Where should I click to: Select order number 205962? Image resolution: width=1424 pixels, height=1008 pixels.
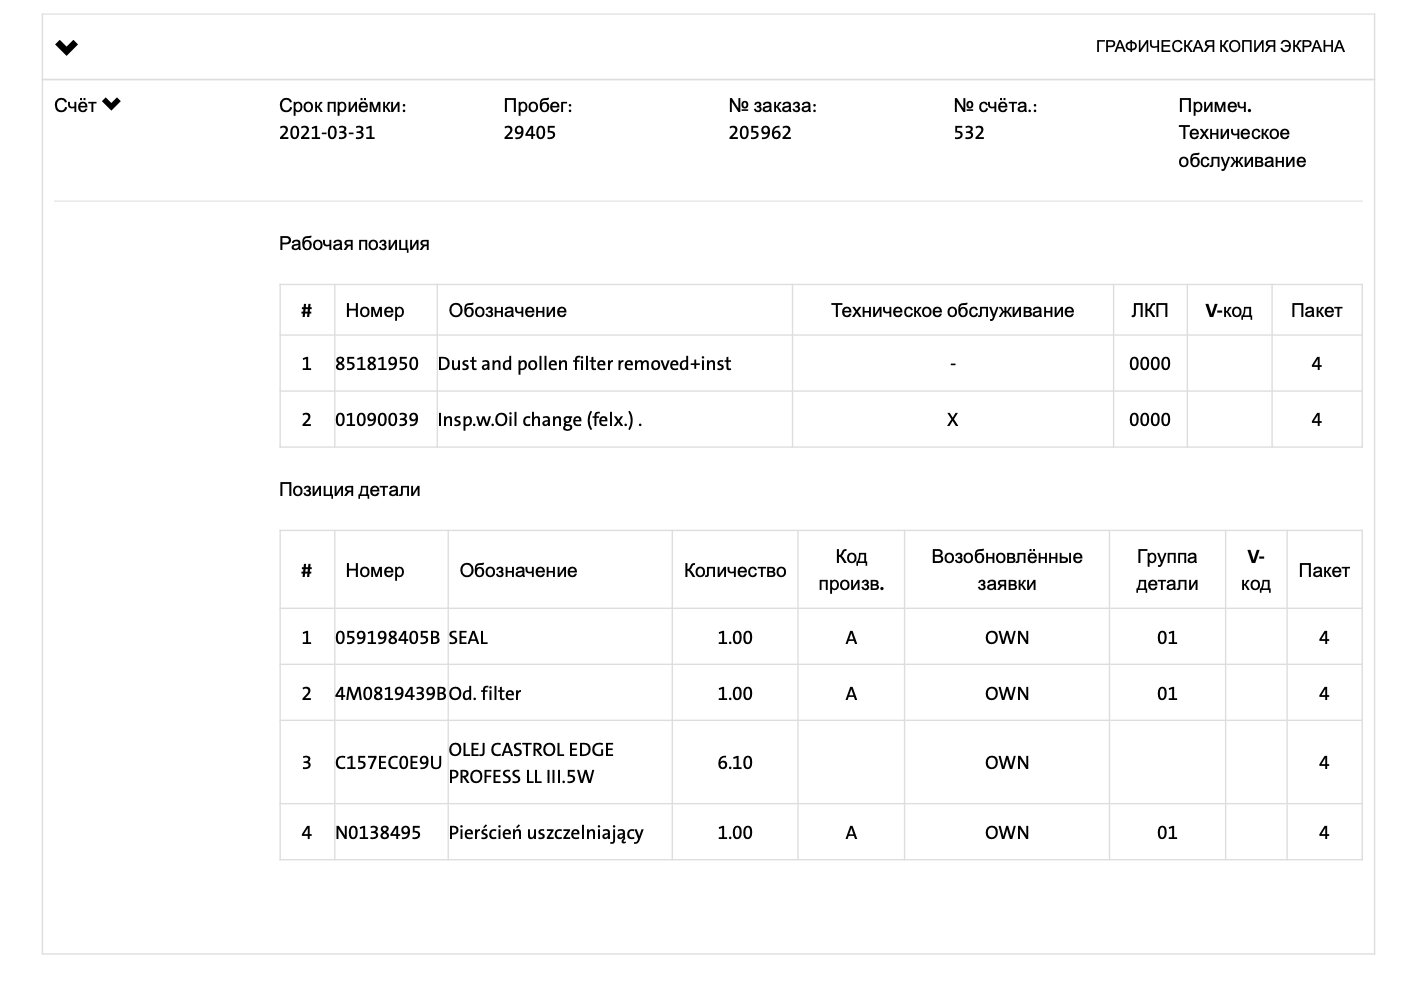(x=758, y=132)
